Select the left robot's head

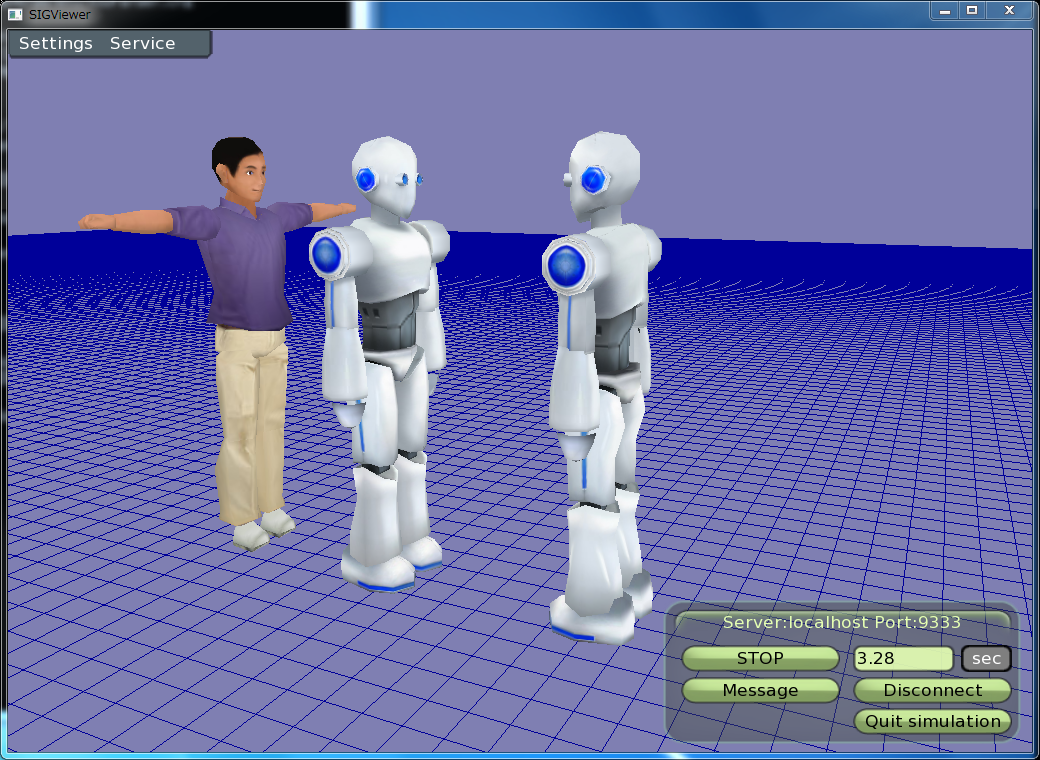(x=385, y=175)
